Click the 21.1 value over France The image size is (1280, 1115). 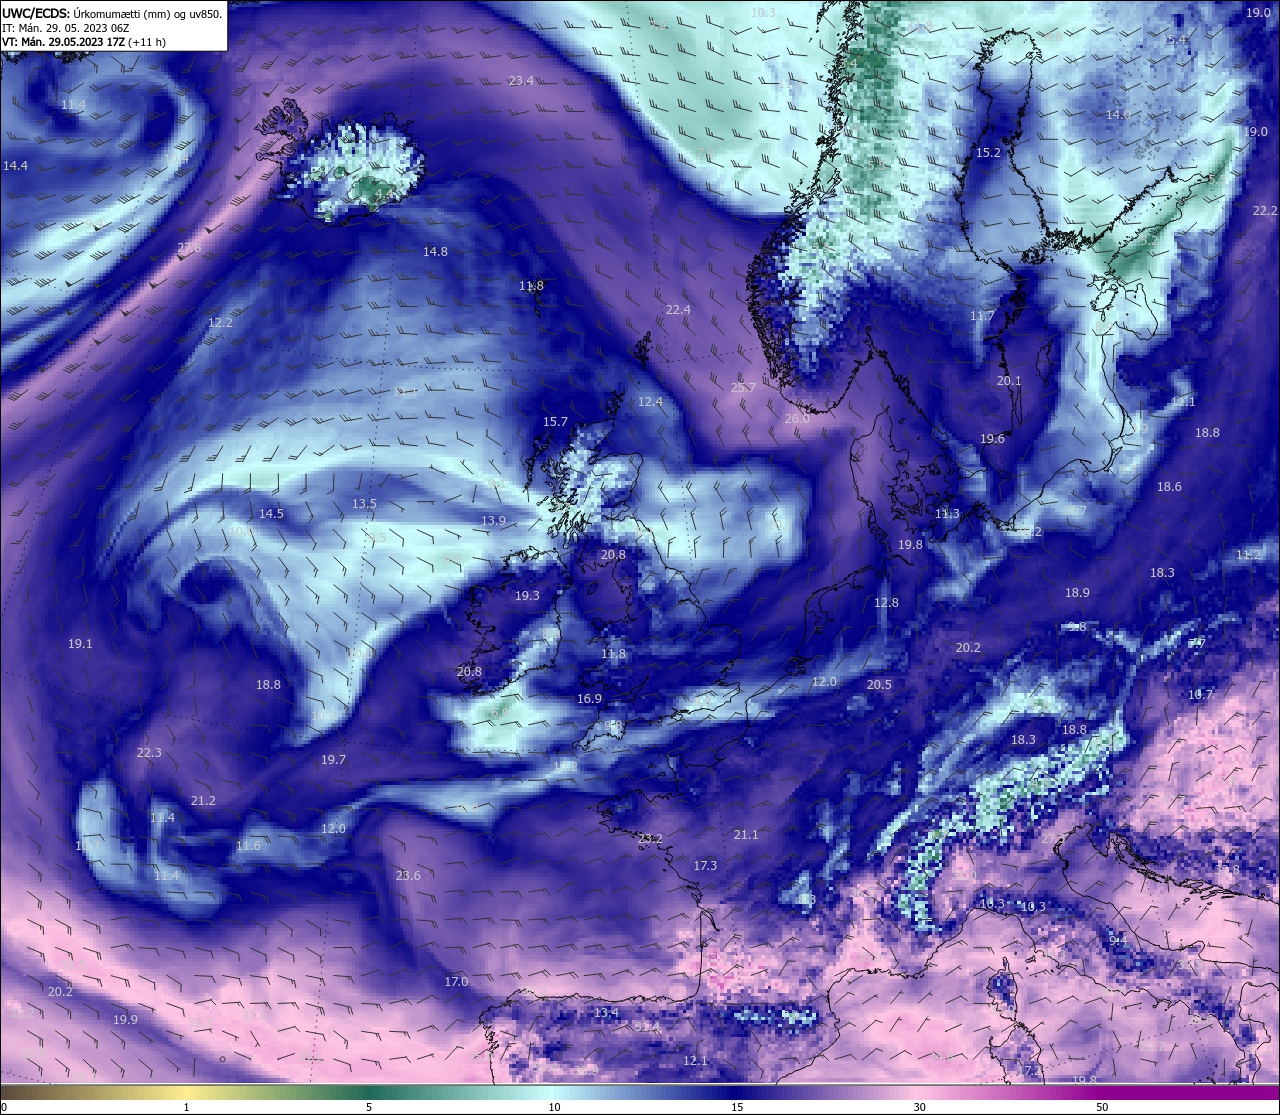[x=746, y=835]
